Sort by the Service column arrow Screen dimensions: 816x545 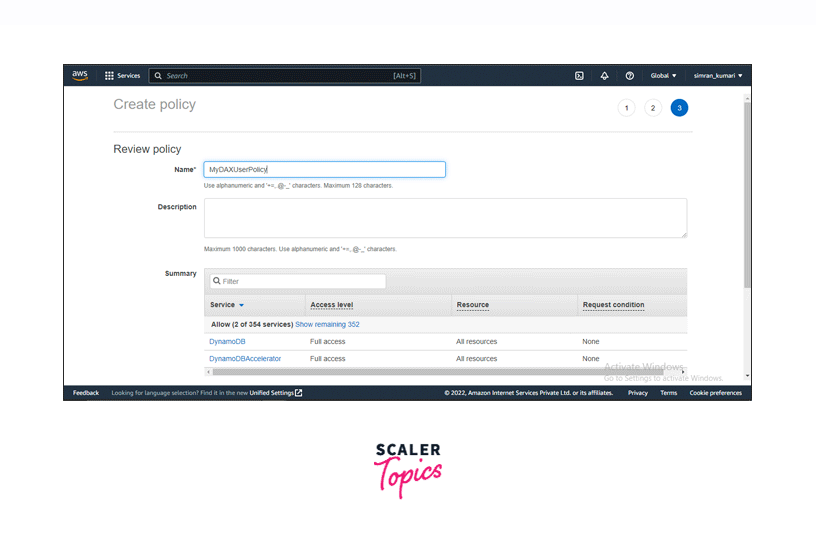tap(242, 305)
